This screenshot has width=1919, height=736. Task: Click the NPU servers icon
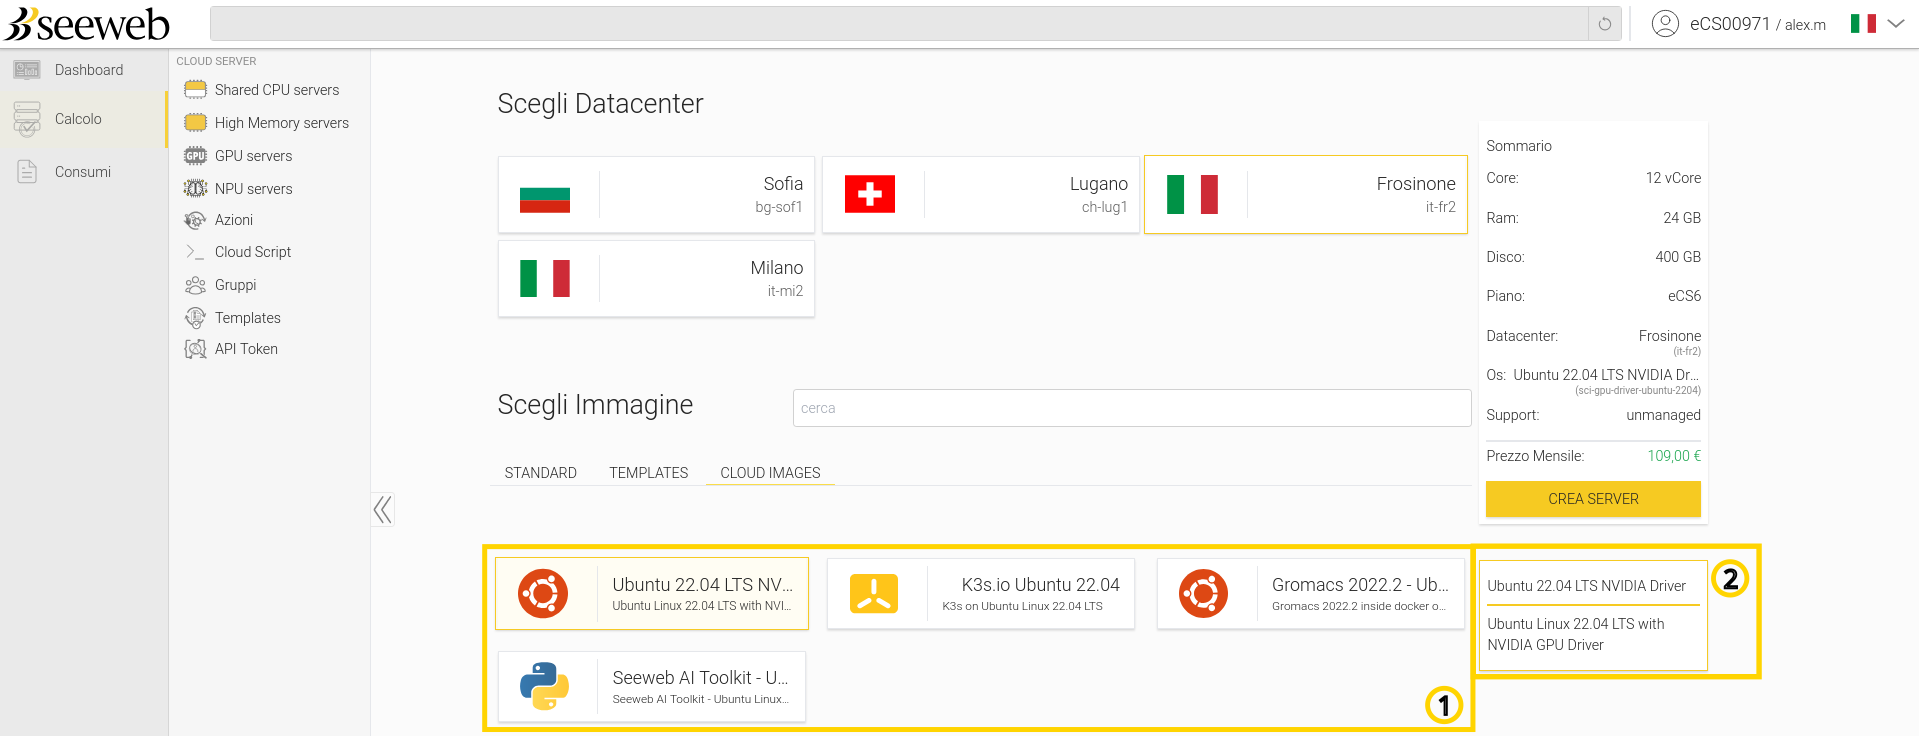195,189
